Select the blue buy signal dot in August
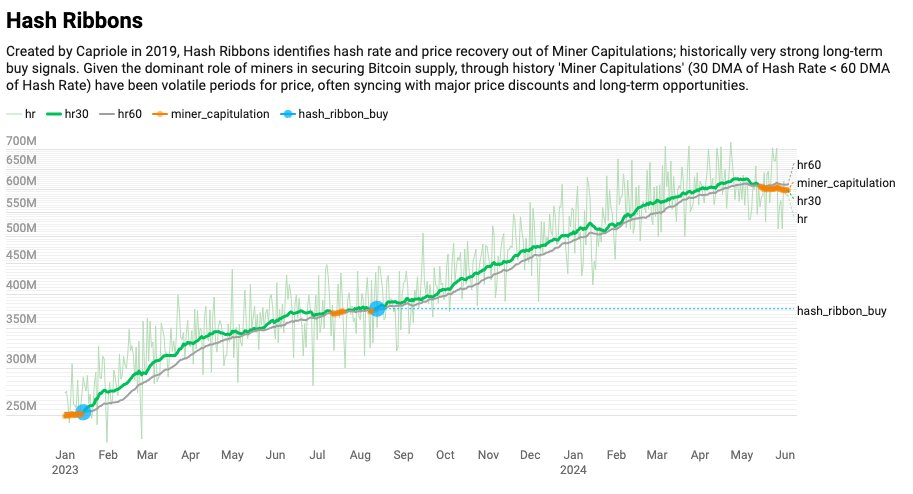This screenshot has width=913, height=494. pos(377,309)
